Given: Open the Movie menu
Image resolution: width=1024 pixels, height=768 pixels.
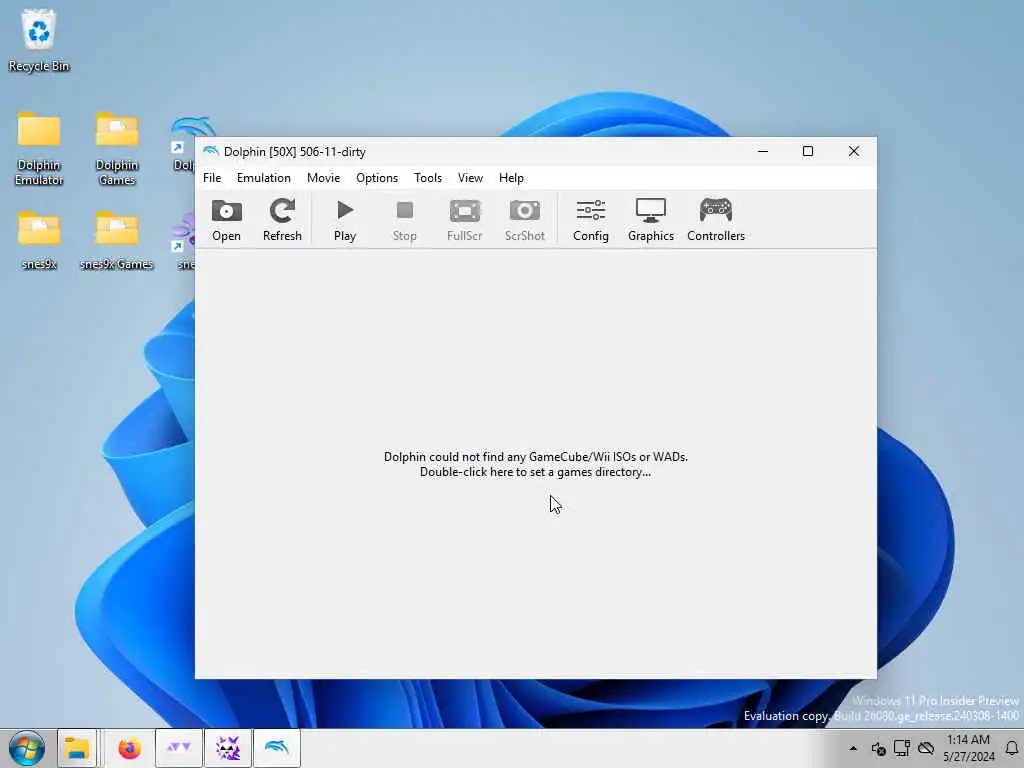Looking at the screenshot, I should tap(323, 178).
